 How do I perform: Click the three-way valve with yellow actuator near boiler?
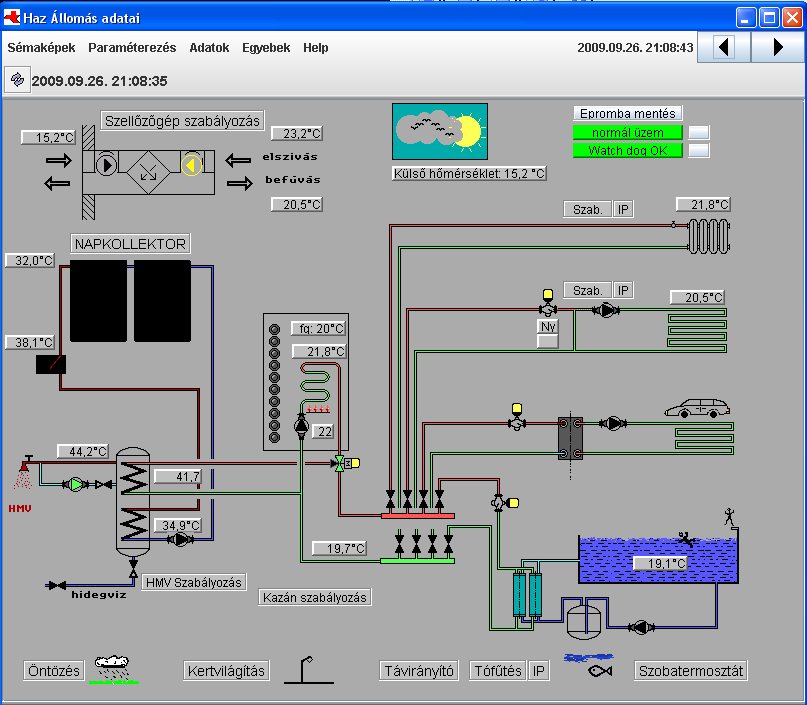[x=345, y=463]
